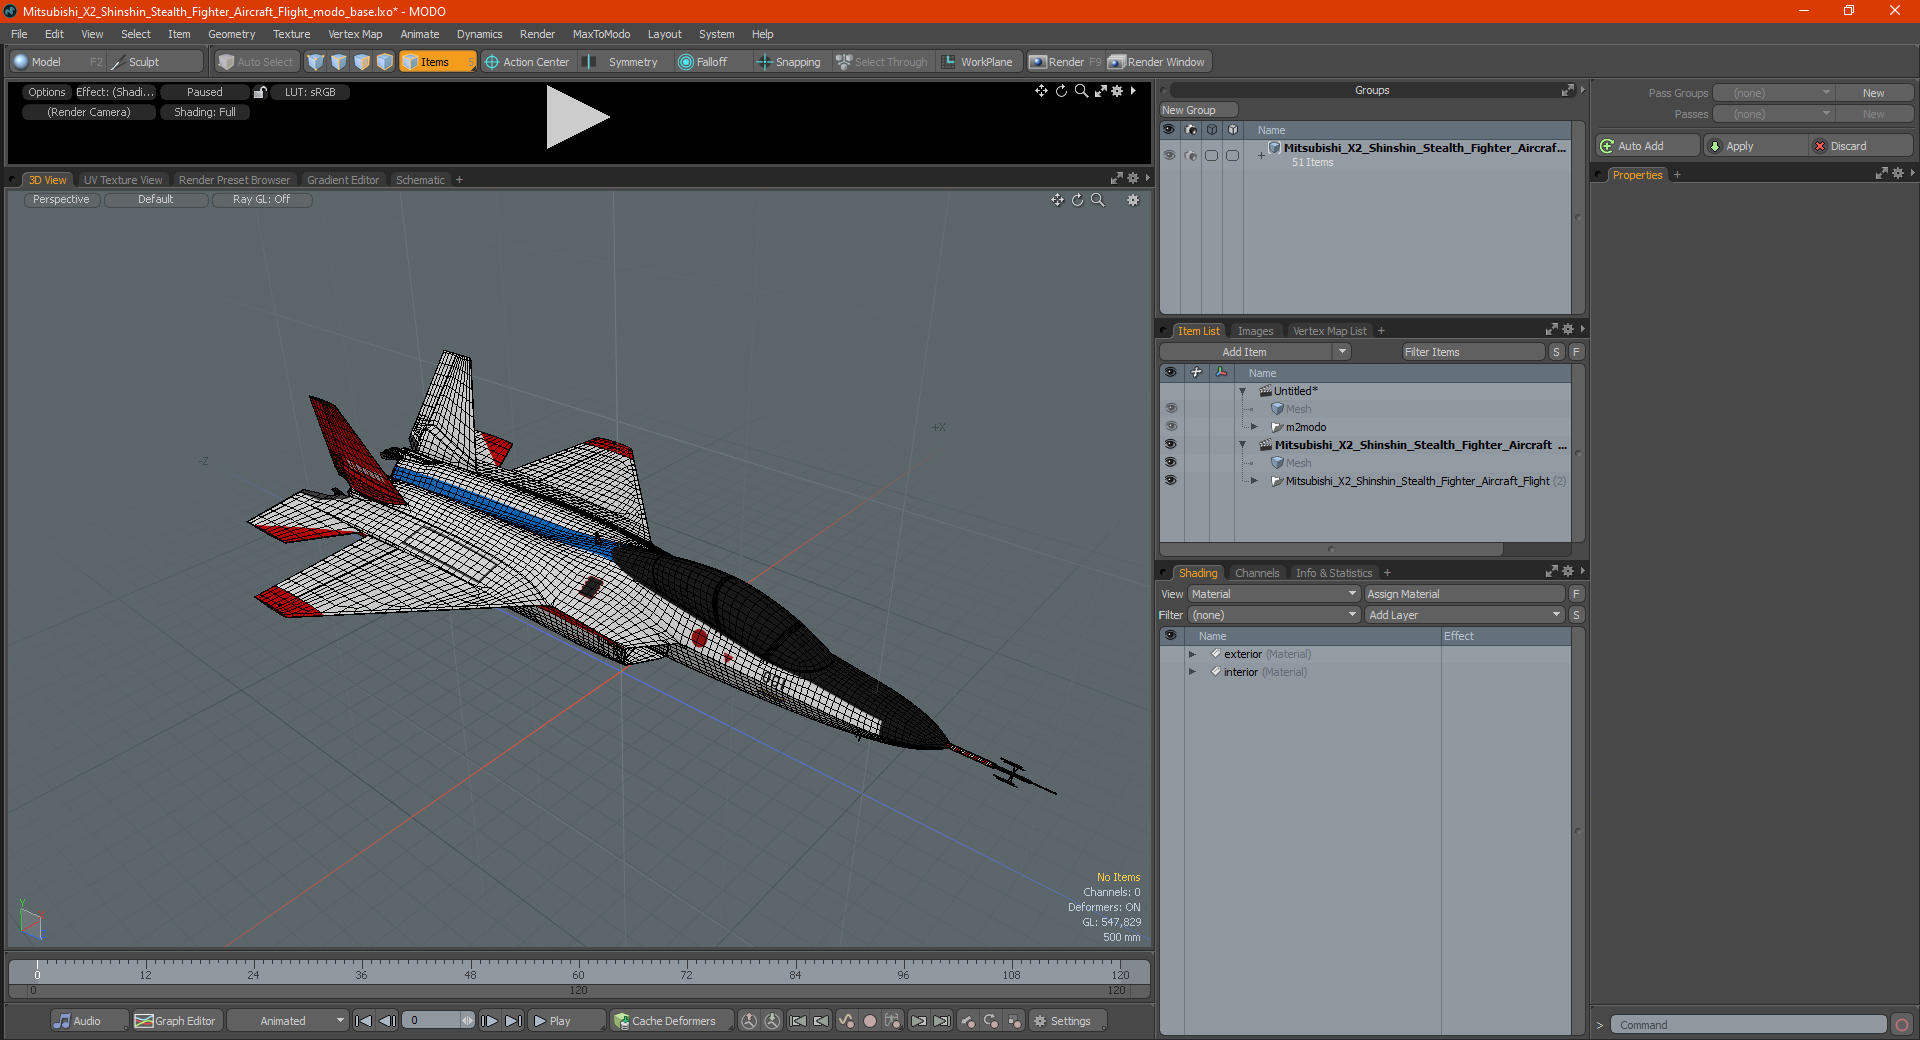
Task: Open the Info & Statistics tab
Action: pyautogui.click(x=1334, y=573)
